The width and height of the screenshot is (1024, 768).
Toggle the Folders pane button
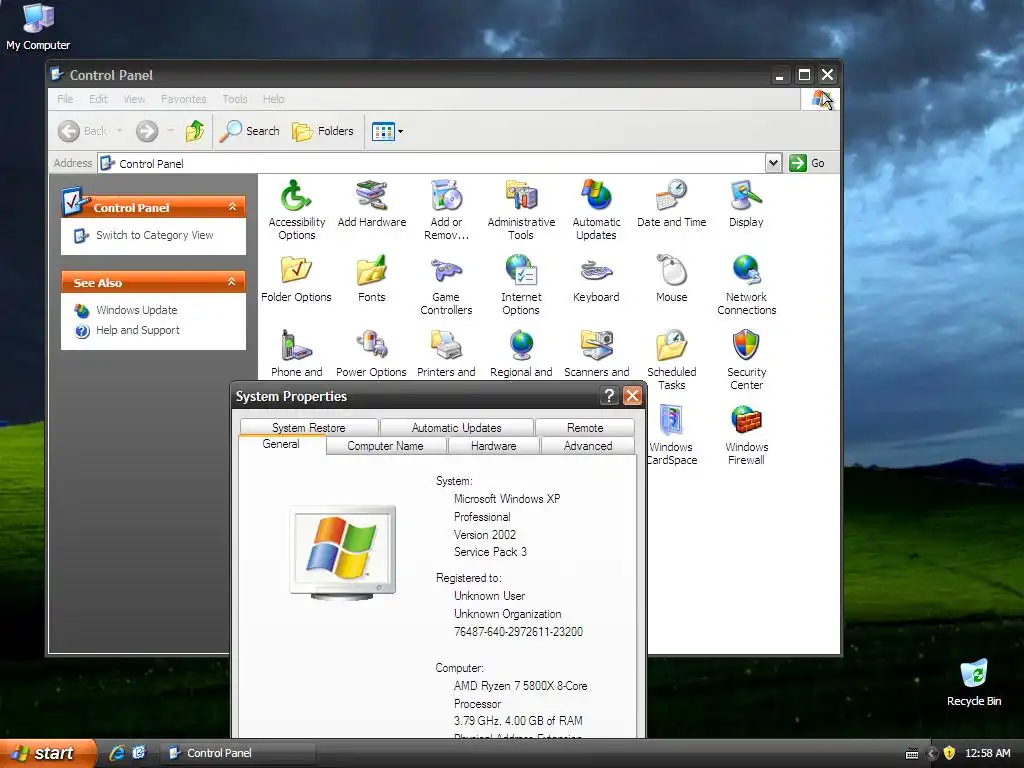click(x=323, y=131)
